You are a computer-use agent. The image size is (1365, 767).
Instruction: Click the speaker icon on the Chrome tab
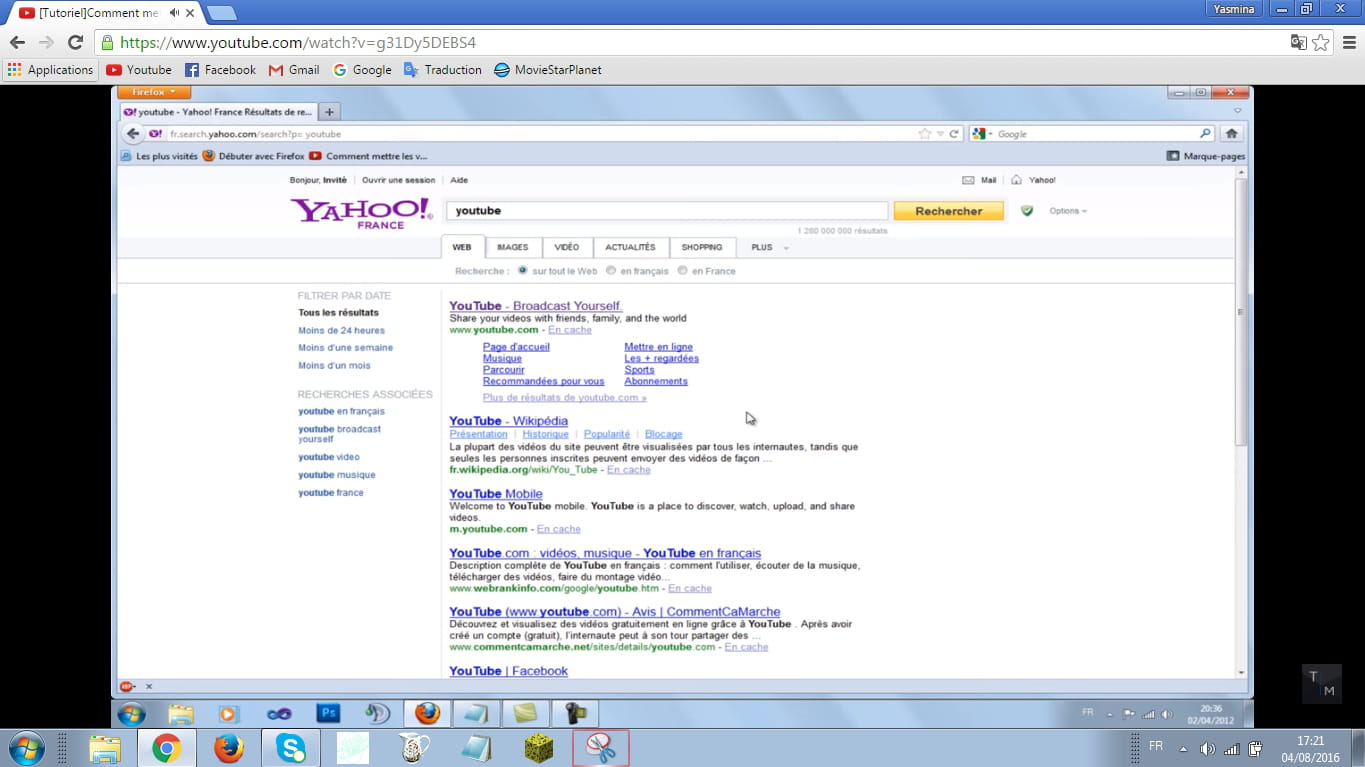[x=175, y=13]
